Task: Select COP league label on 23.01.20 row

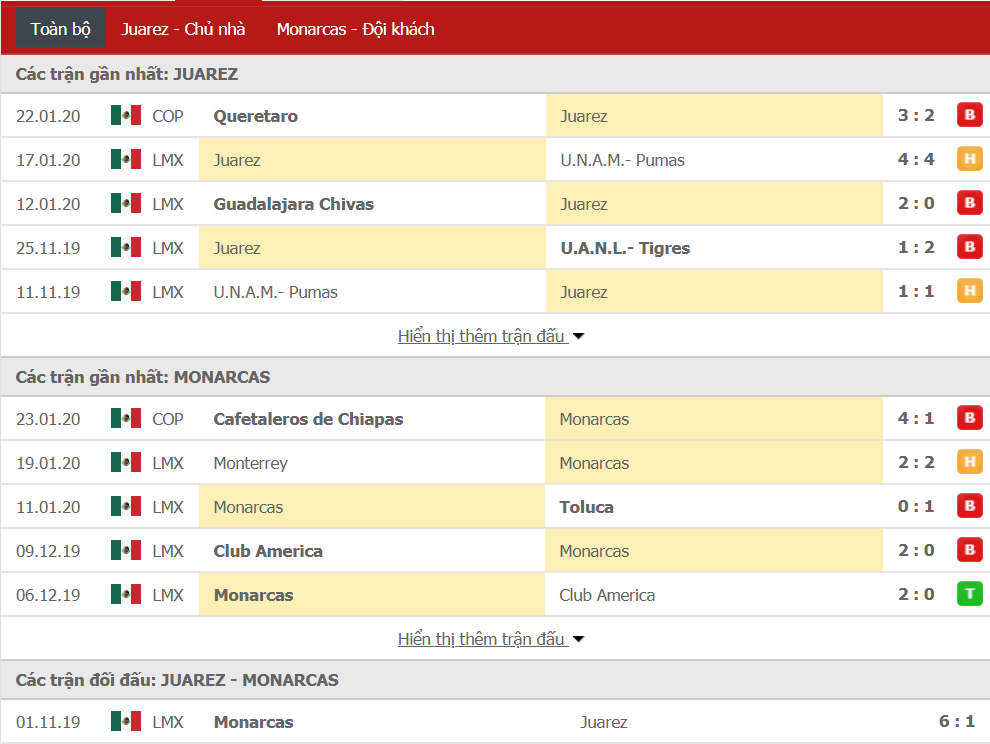Action: point(168,419)
